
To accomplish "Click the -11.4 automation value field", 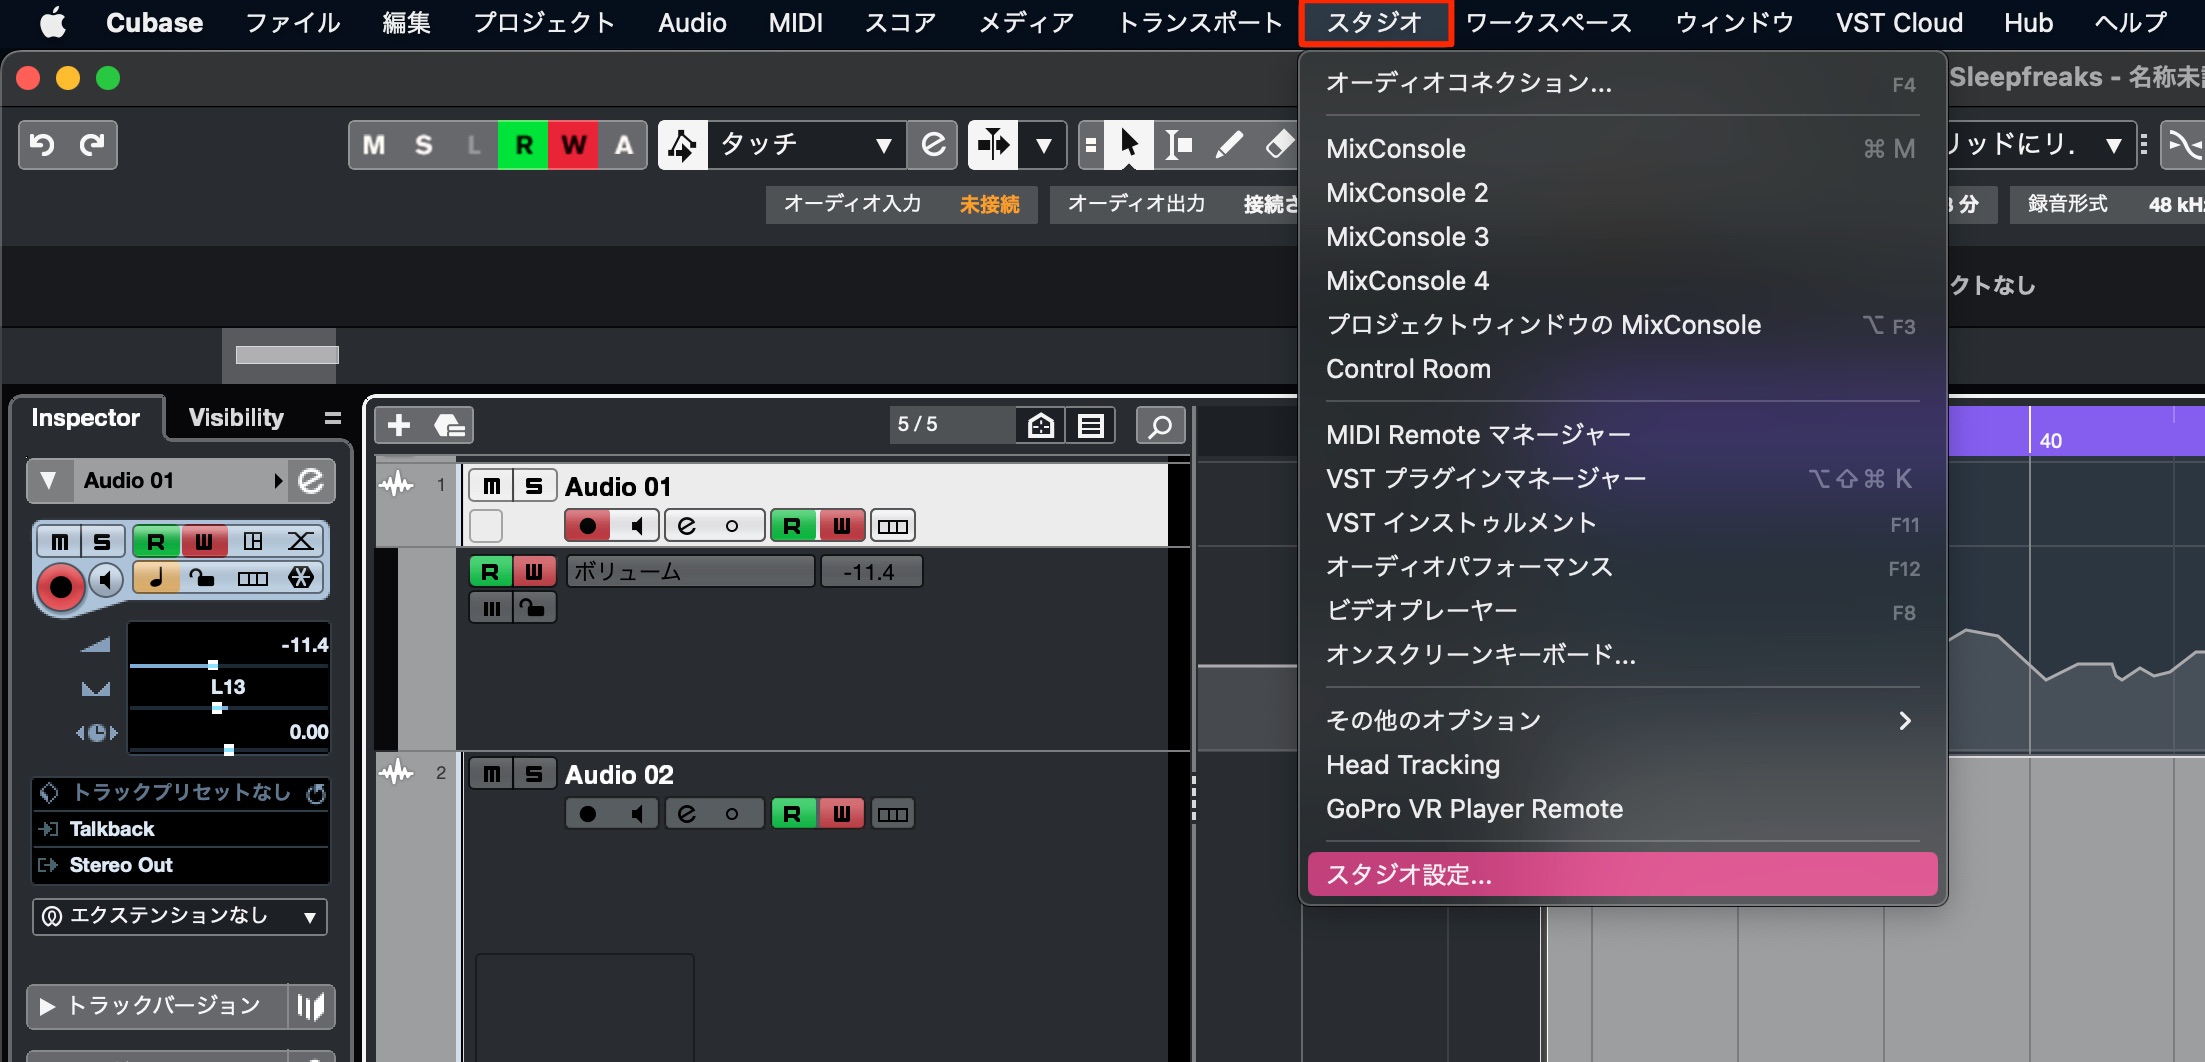I will (871, 572).
